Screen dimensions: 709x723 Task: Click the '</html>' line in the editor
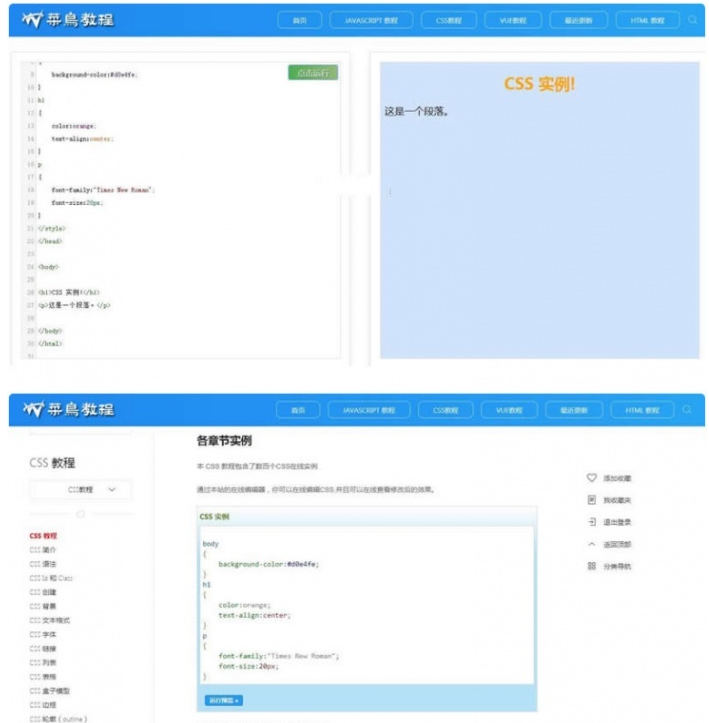point(50,344)
